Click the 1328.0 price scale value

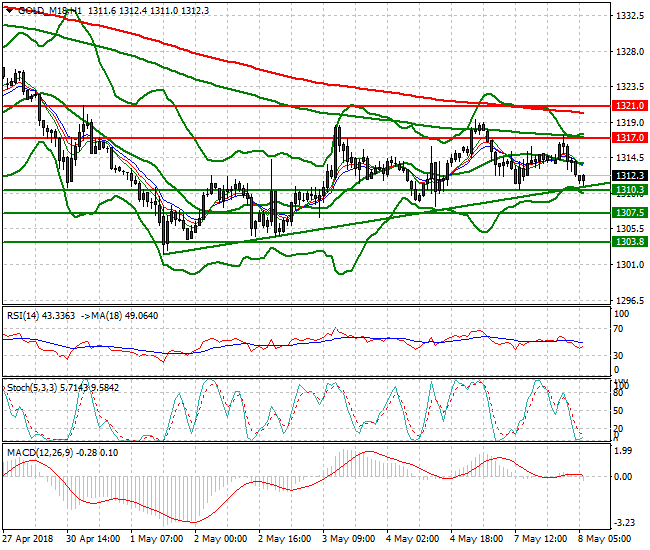coord(630,52)
